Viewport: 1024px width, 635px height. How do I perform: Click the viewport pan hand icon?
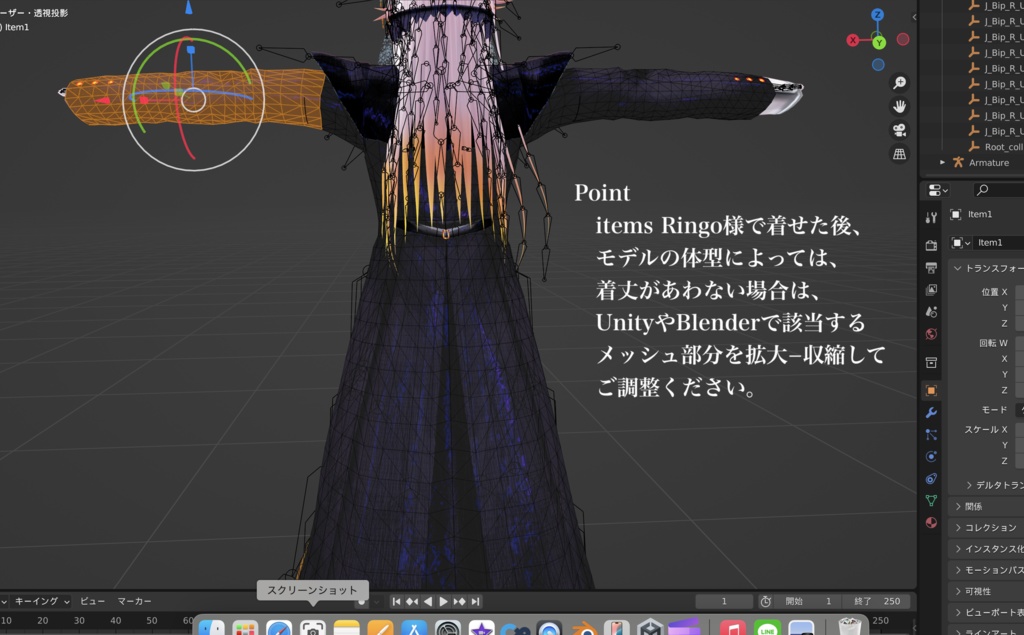click(x=899, y=106)
